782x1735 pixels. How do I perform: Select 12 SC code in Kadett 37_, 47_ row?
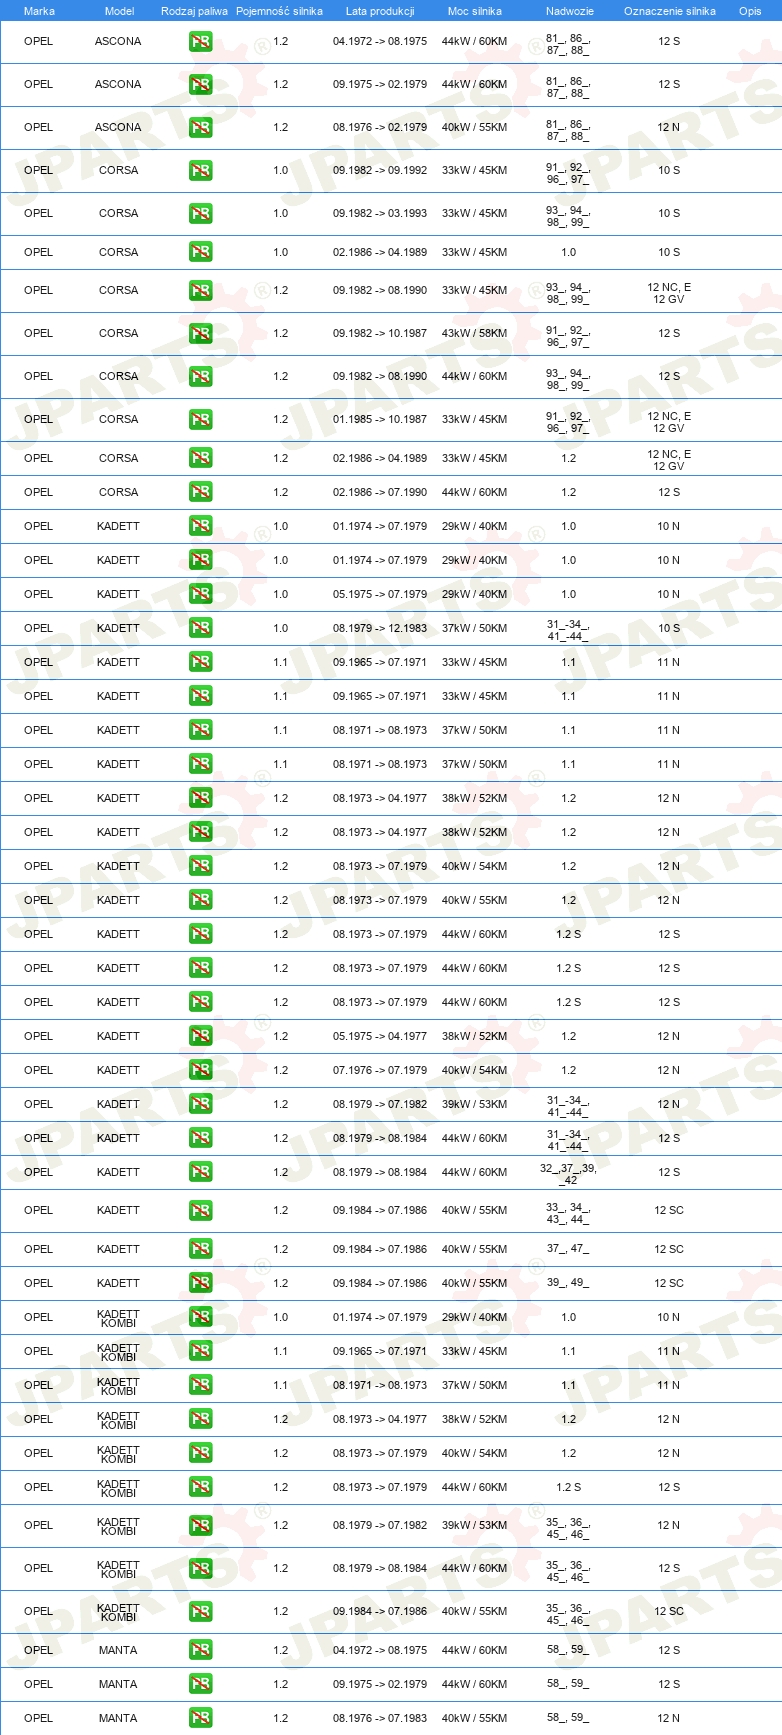click(x=669, y=1250)
